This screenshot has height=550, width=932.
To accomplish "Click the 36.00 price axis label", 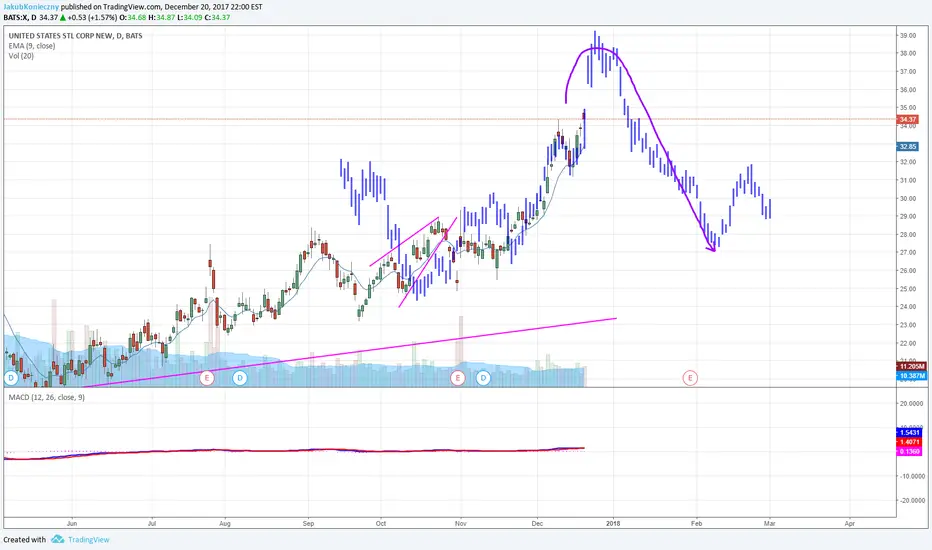I will click(x=908, y=90).
